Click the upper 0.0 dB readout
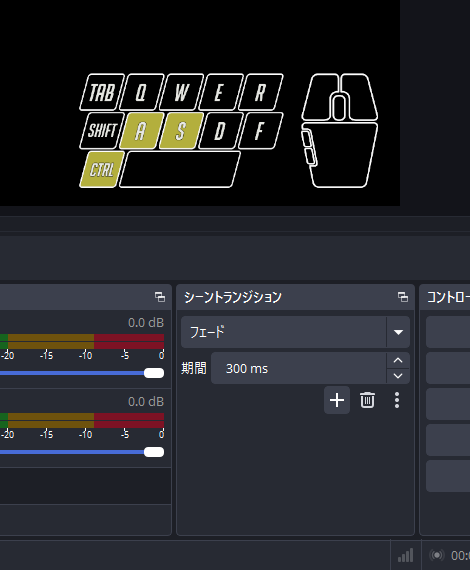 pyautogui.click(x=146, y=323)
